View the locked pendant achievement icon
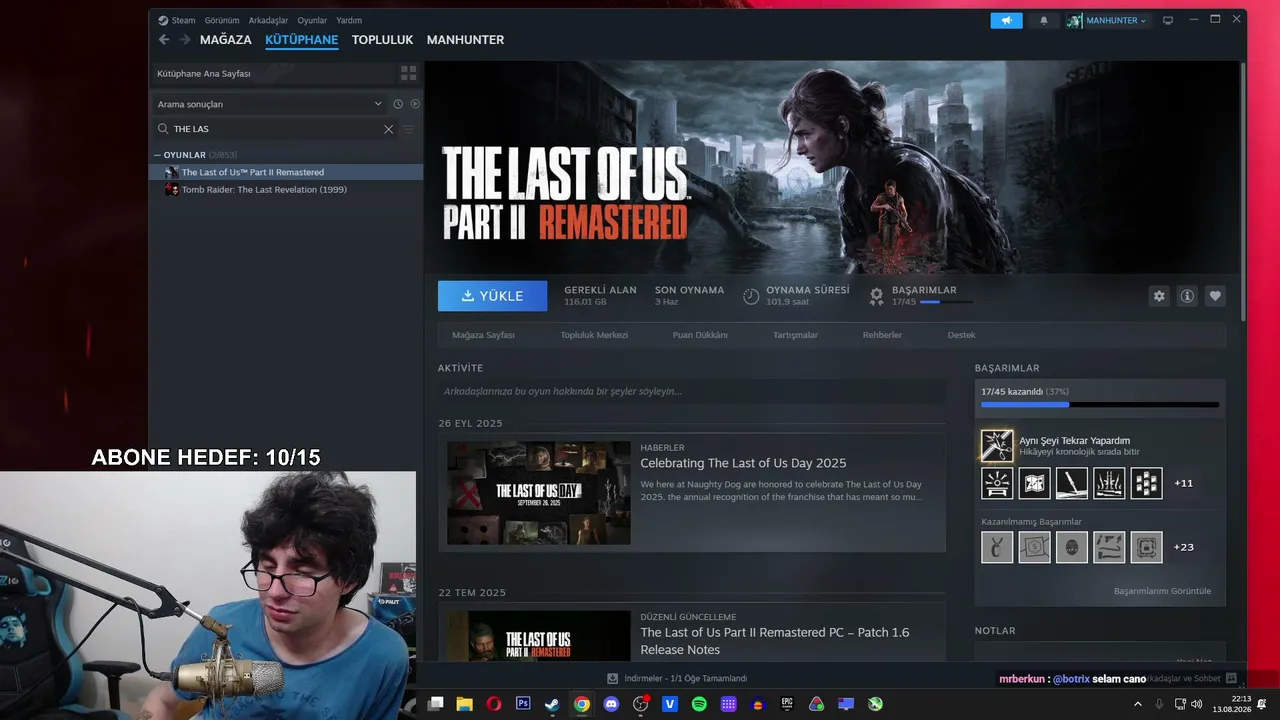This screenshot has width=1280, height=720. pos(997,547)
